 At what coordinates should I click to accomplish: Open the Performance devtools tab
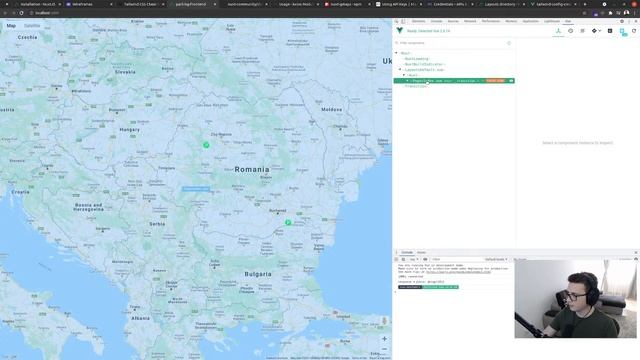click(491, 21)
